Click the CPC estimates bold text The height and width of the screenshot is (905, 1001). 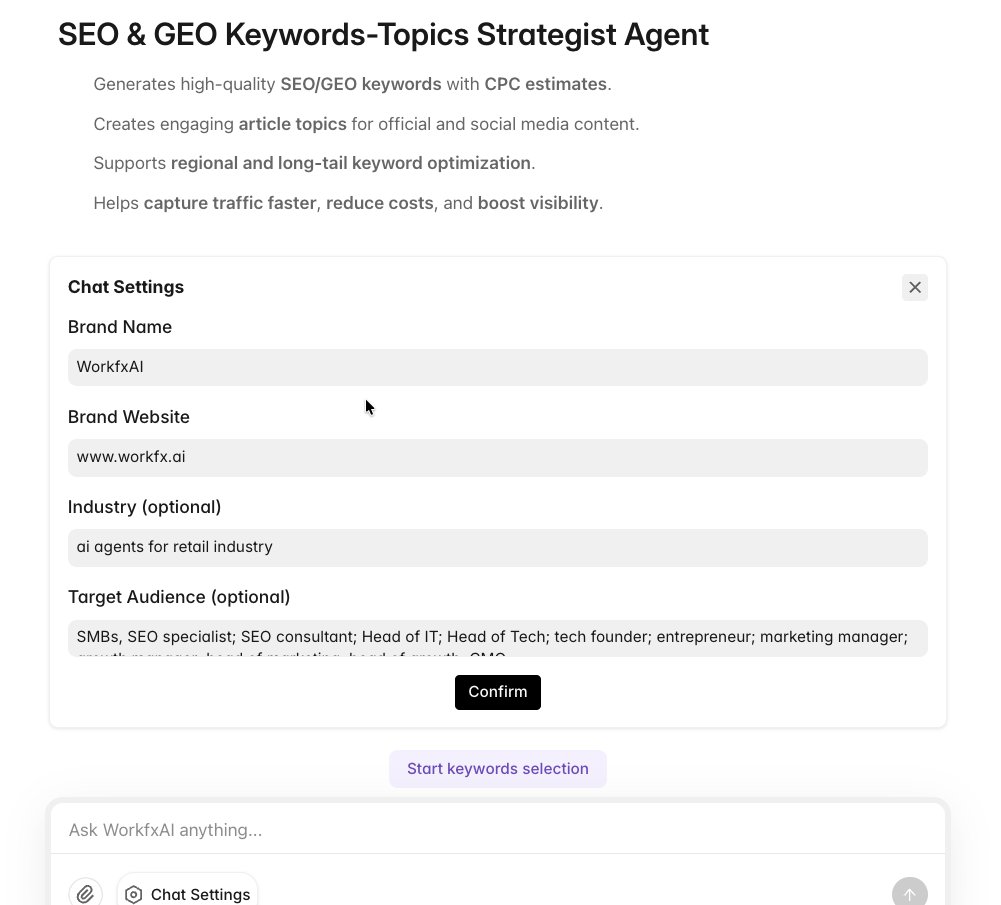545,84
